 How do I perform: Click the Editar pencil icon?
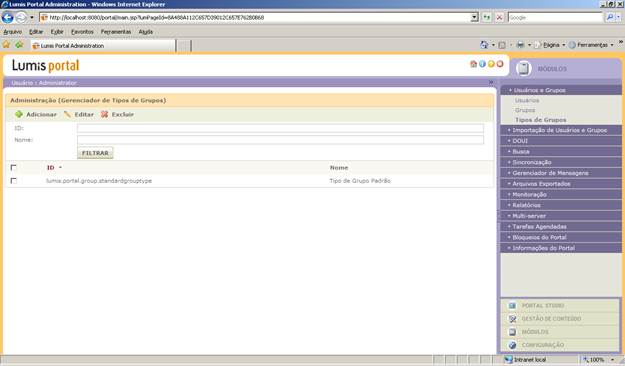(67, 114)
